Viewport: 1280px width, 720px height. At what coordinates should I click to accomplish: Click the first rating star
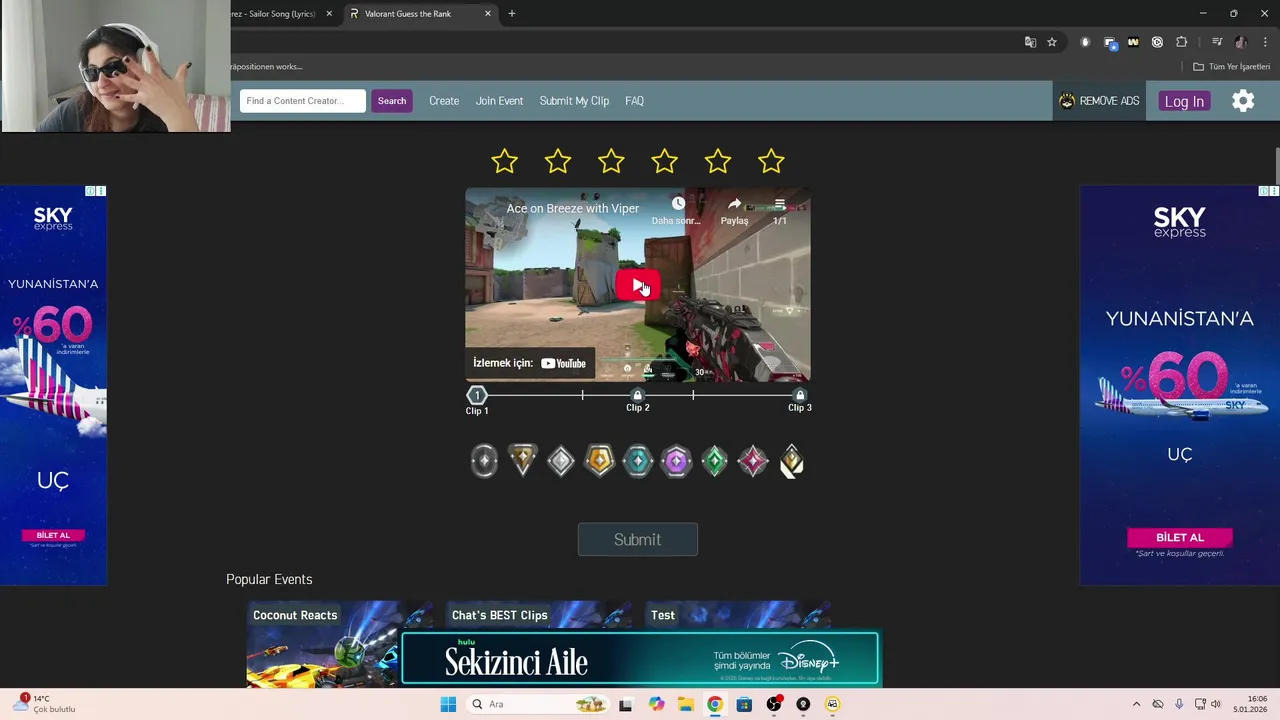point(504,161)
